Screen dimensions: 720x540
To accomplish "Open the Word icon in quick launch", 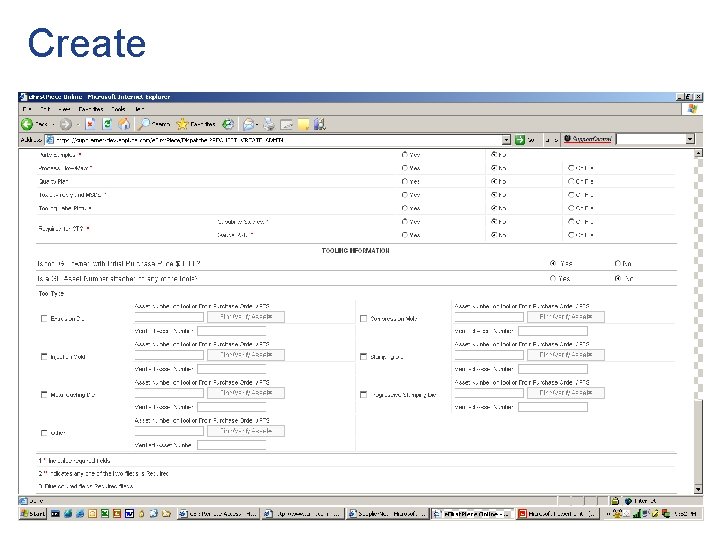I will coord(129,513).
